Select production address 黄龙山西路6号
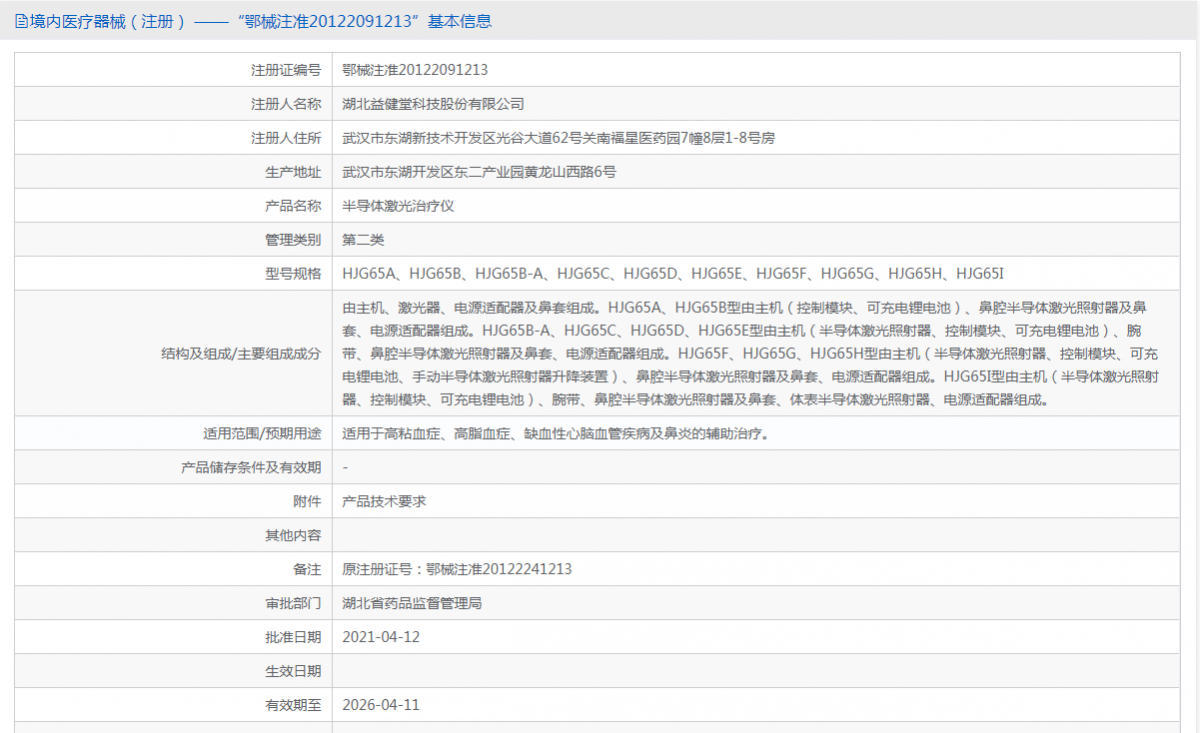1200x733 pixels. (479, 172)
